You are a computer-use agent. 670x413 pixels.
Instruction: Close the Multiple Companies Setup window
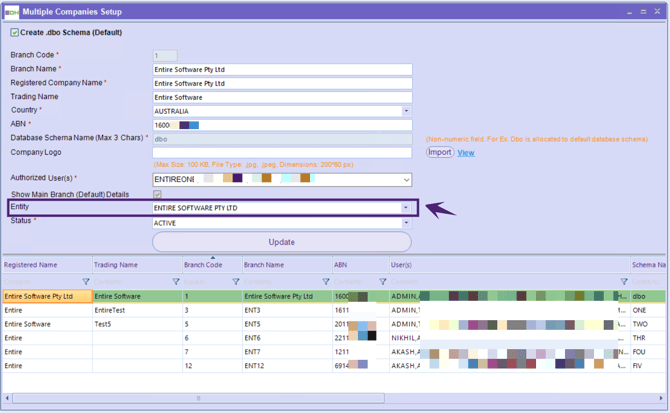657,12
